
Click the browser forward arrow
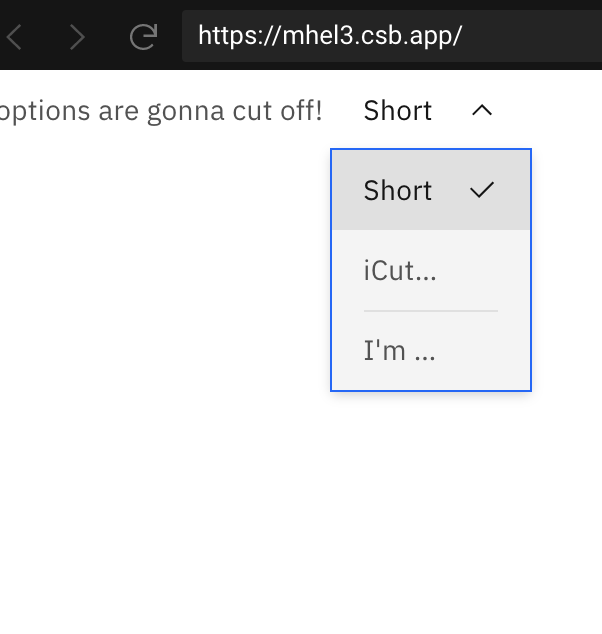(x=77, y=38)
